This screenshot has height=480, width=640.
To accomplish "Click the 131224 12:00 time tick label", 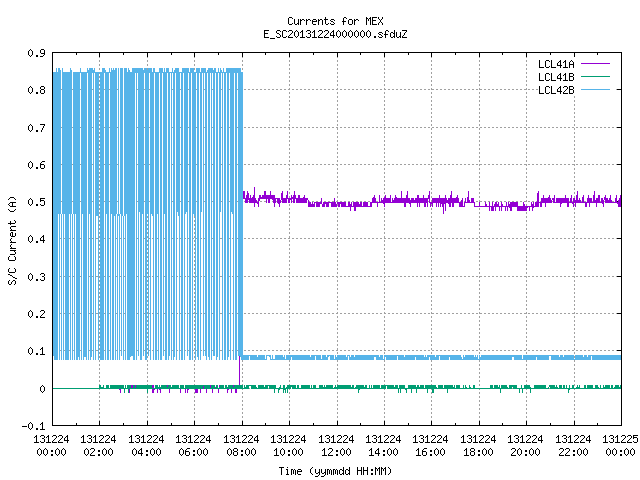I will point(336,446).
